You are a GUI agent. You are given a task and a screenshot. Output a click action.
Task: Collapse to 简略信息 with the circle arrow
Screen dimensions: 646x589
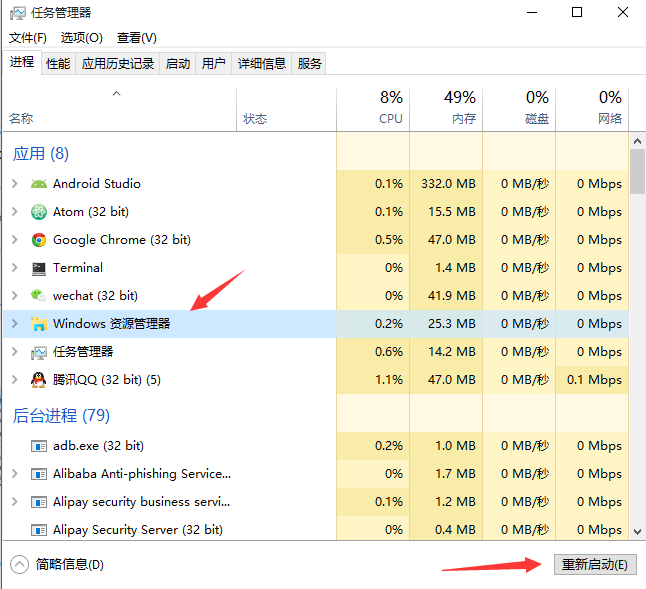point(19,565)
